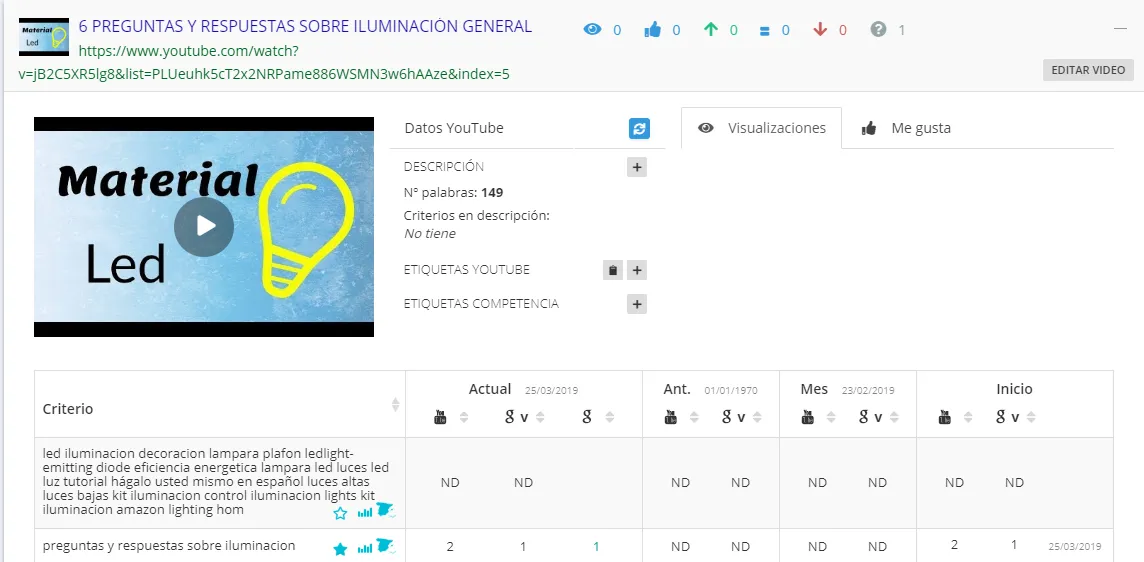Click the Mes date '23/02/2019'
The width and height of the screenshot is (1144, 562).
[x=867, y=390]
